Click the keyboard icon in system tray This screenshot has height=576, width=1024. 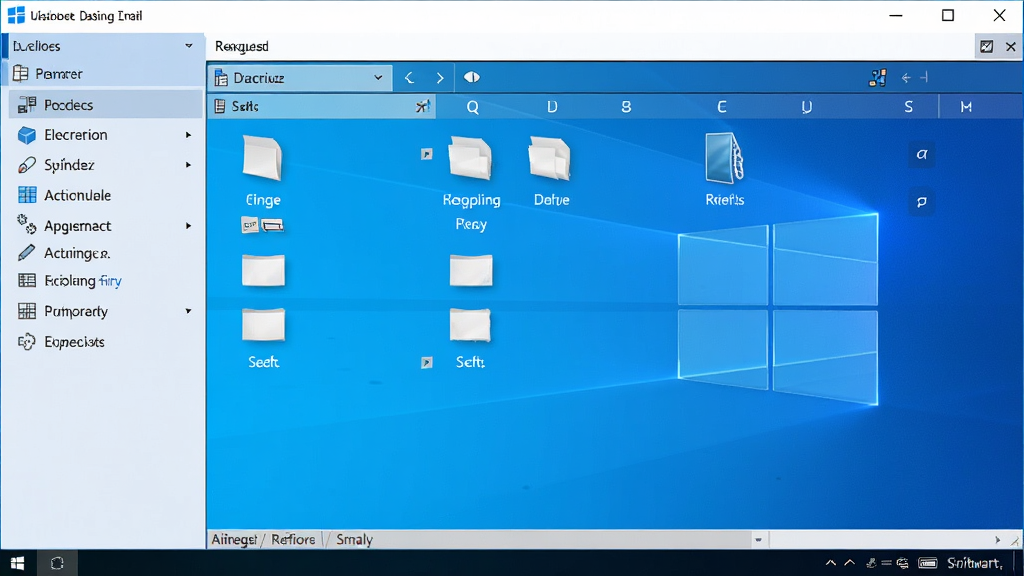point(927,563)
